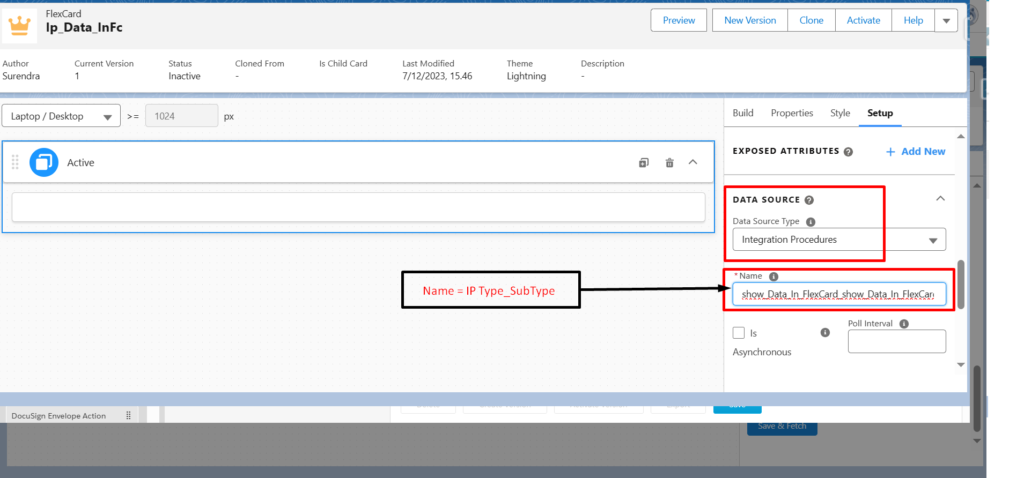Open Data Source help icon
Screen dimensions: 1024x478
(x=809, y=200)
